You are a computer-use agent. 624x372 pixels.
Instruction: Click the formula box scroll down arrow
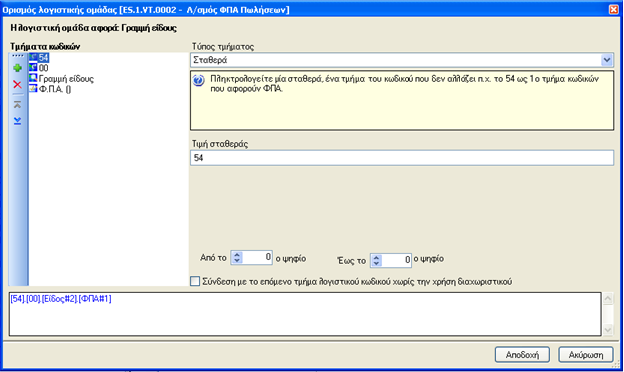(608, 329)
